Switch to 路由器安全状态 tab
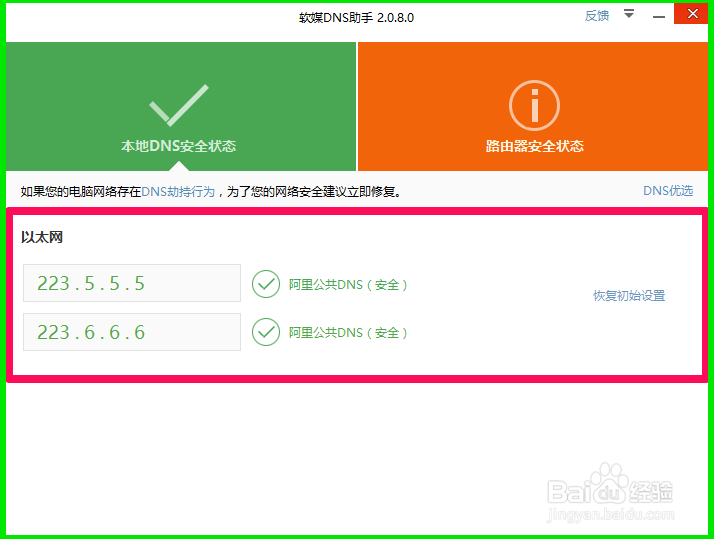 point(533,107)
